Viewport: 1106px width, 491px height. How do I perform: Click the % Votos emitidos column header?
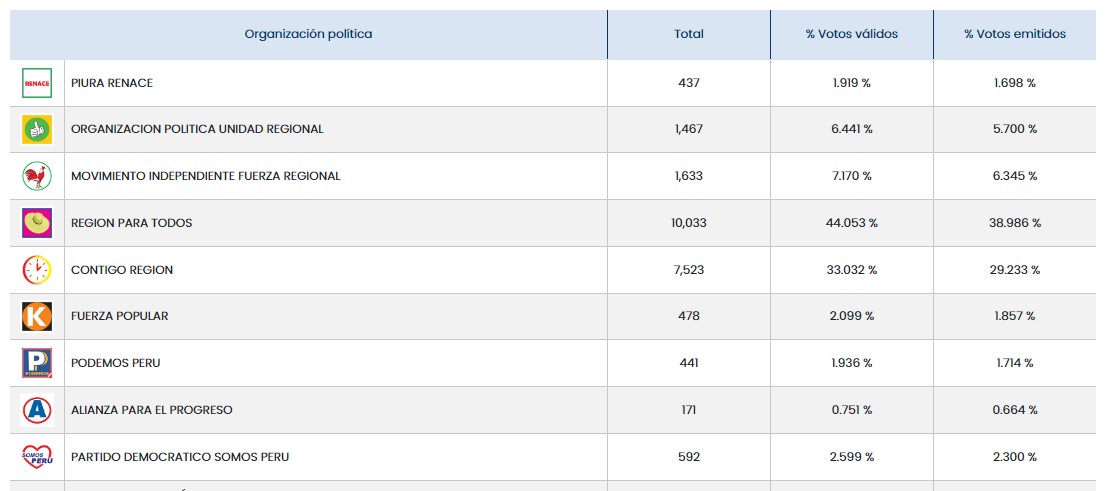click(1015, 34)
